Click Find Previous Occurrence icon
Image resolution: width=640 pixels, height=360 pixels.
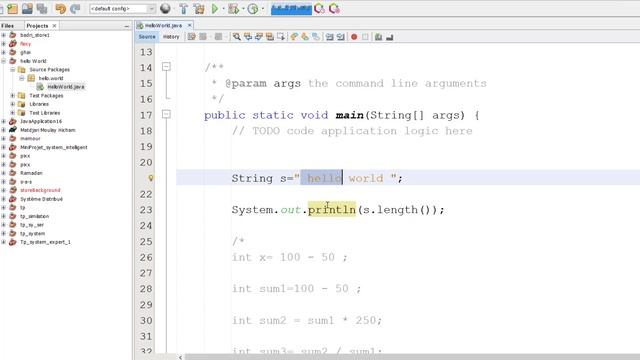coord(247,37)
